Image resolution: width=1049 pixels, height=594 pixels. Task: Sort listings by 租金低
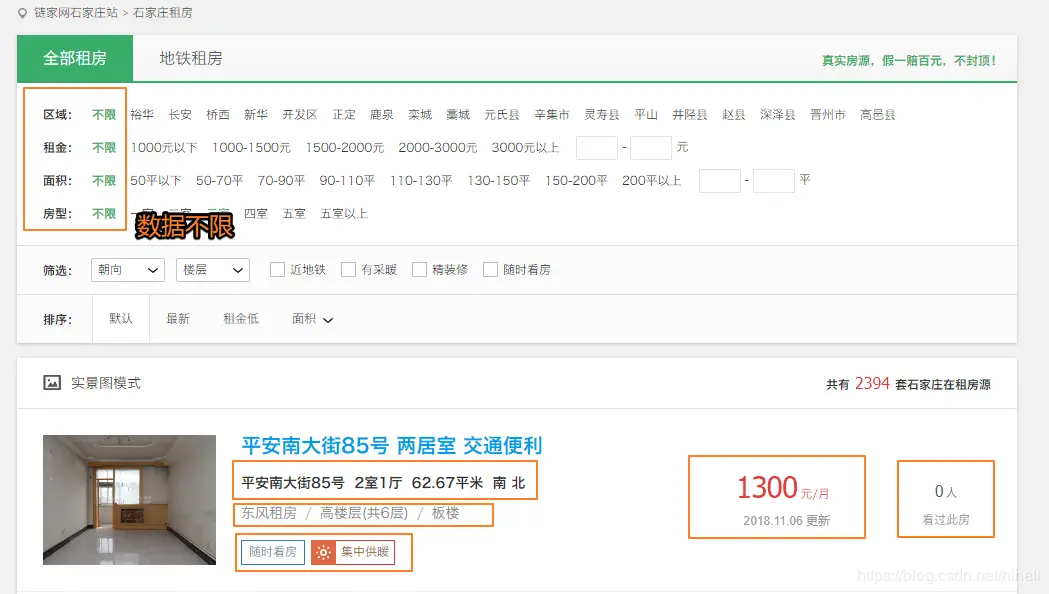pyautogui.click(x=239, y=318)
